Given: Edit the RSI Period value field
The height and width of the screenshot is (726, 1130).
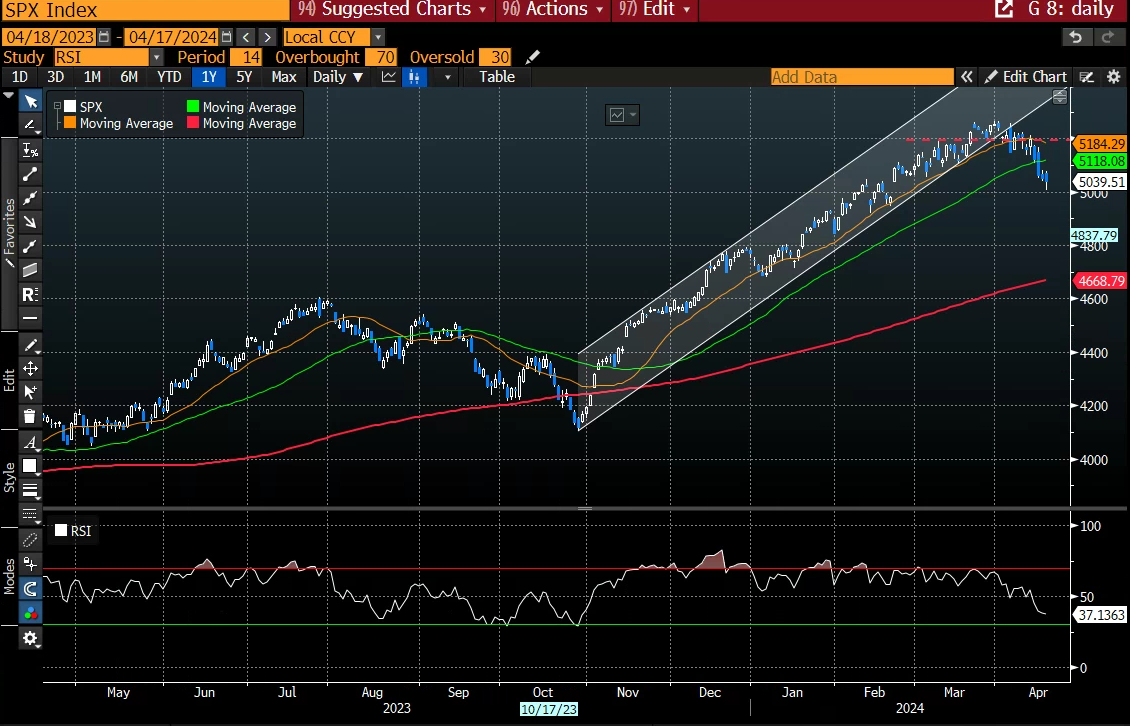Looking at the screenshot, I should tap(246, 57).
